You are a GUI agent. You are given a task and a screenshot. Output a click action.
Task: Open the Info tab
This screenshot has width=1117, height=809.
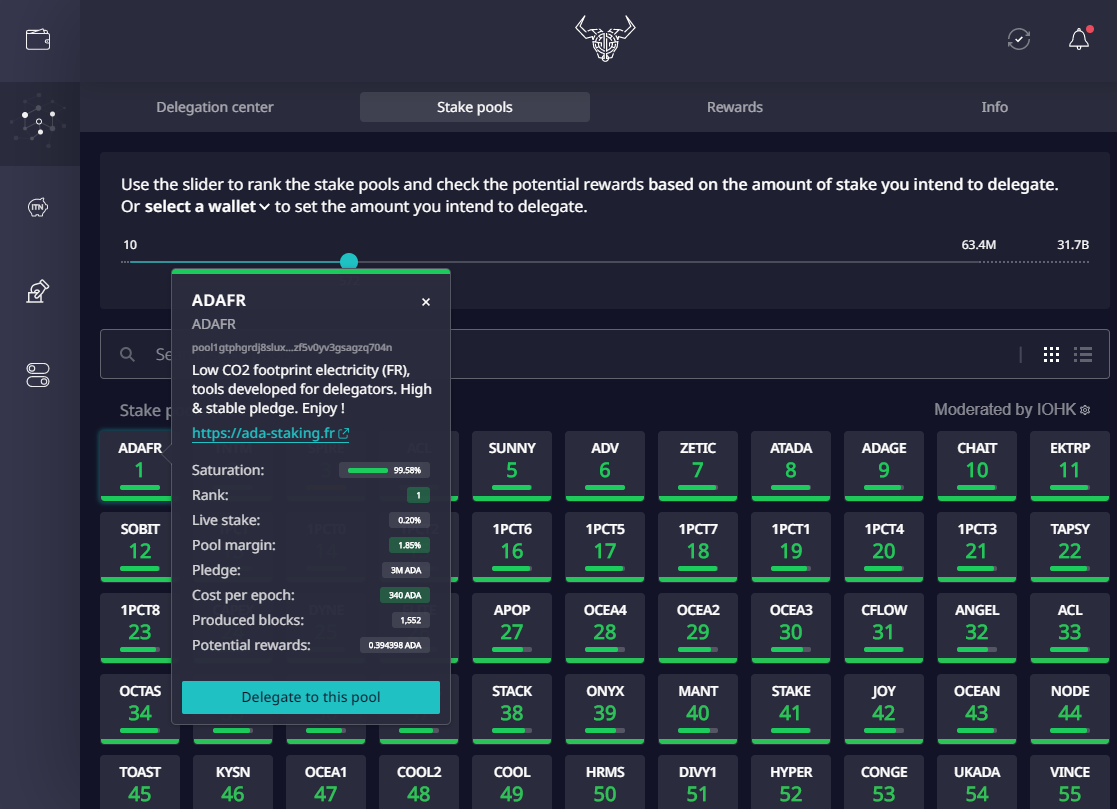pos(994,107)
